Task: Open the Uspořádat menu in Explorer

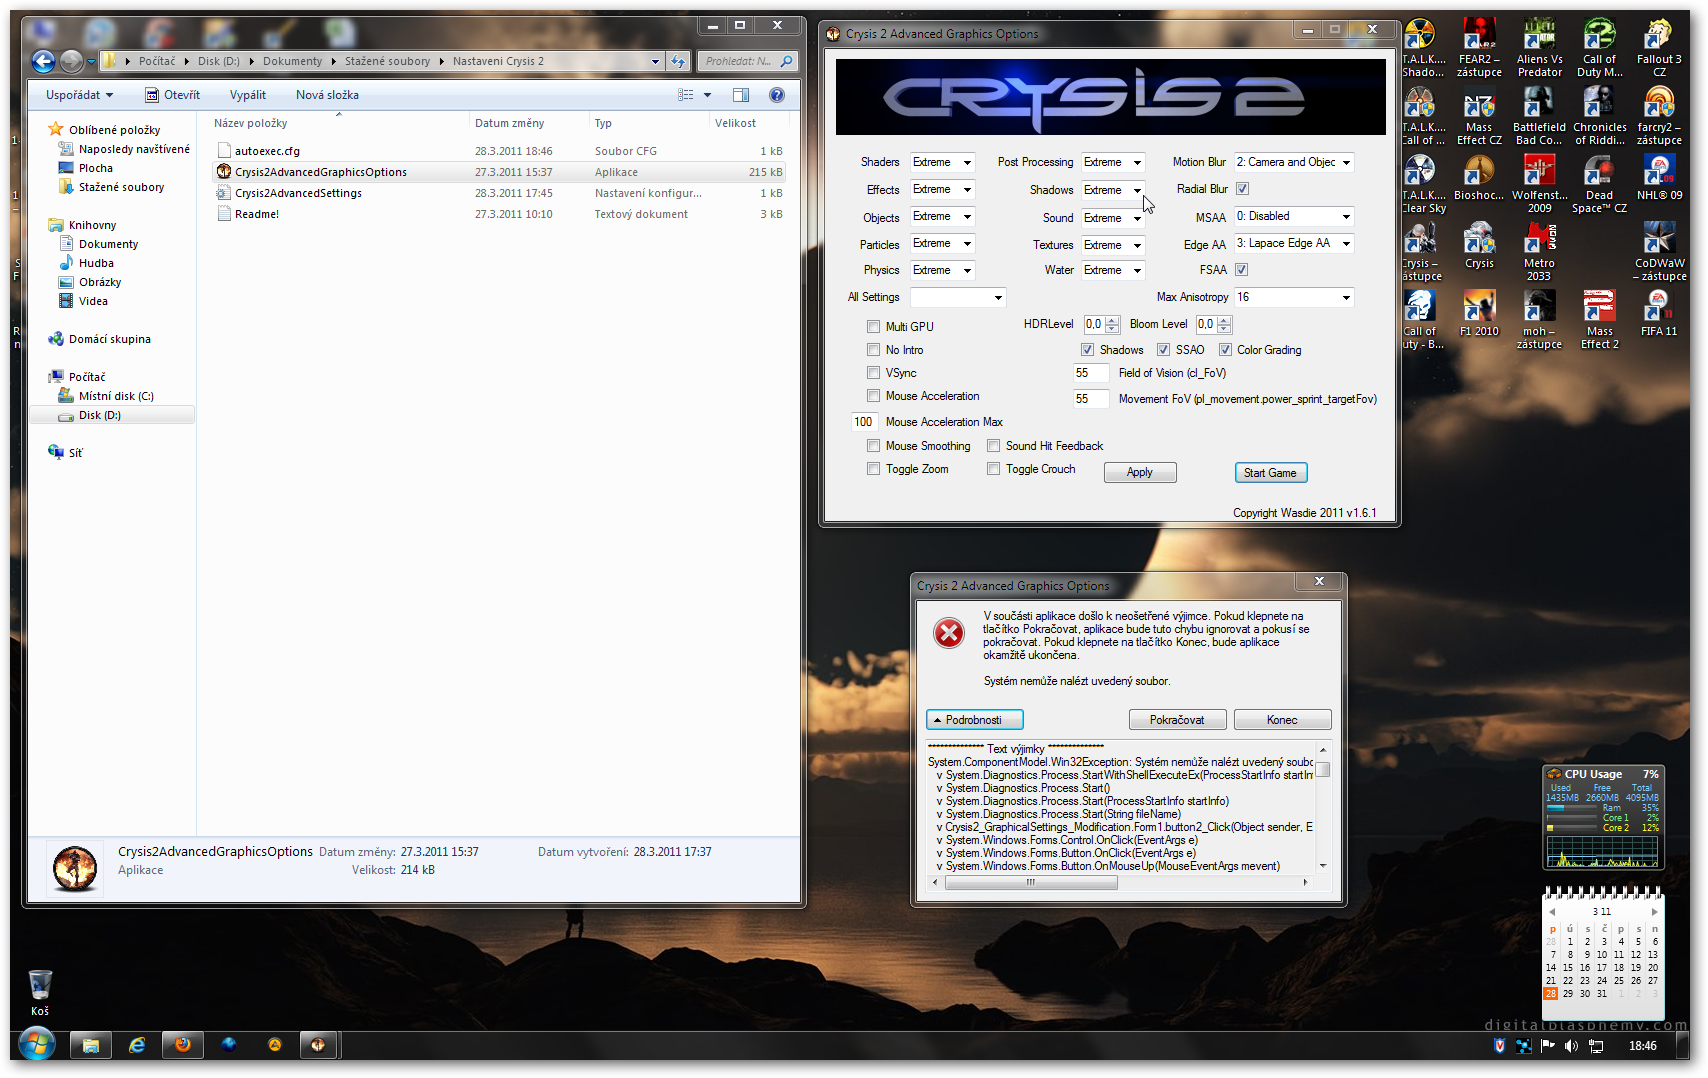Action: click(79, 95)
